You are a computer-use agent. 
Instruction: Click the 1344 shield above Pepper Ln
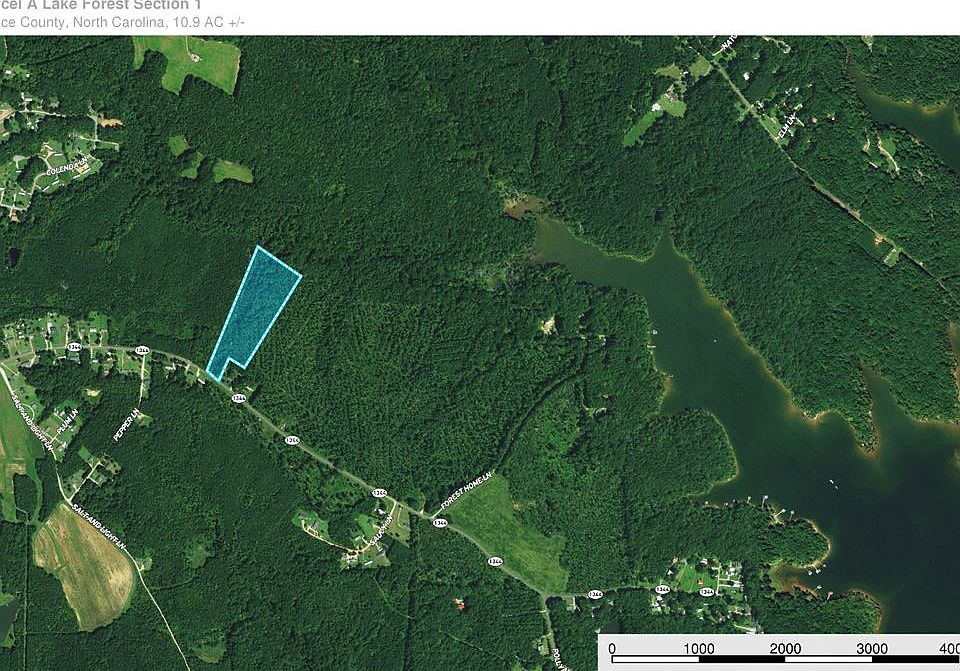click(142, 350)
